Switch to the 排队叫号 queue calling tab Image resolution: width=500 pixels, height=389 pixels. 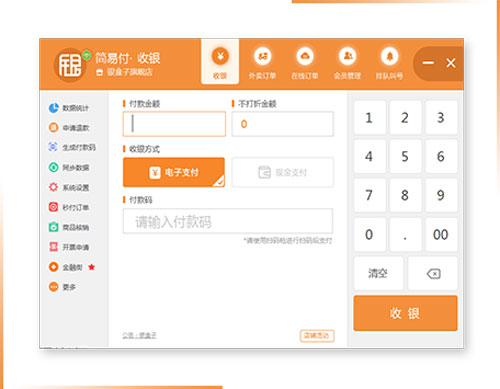point(389,63)
